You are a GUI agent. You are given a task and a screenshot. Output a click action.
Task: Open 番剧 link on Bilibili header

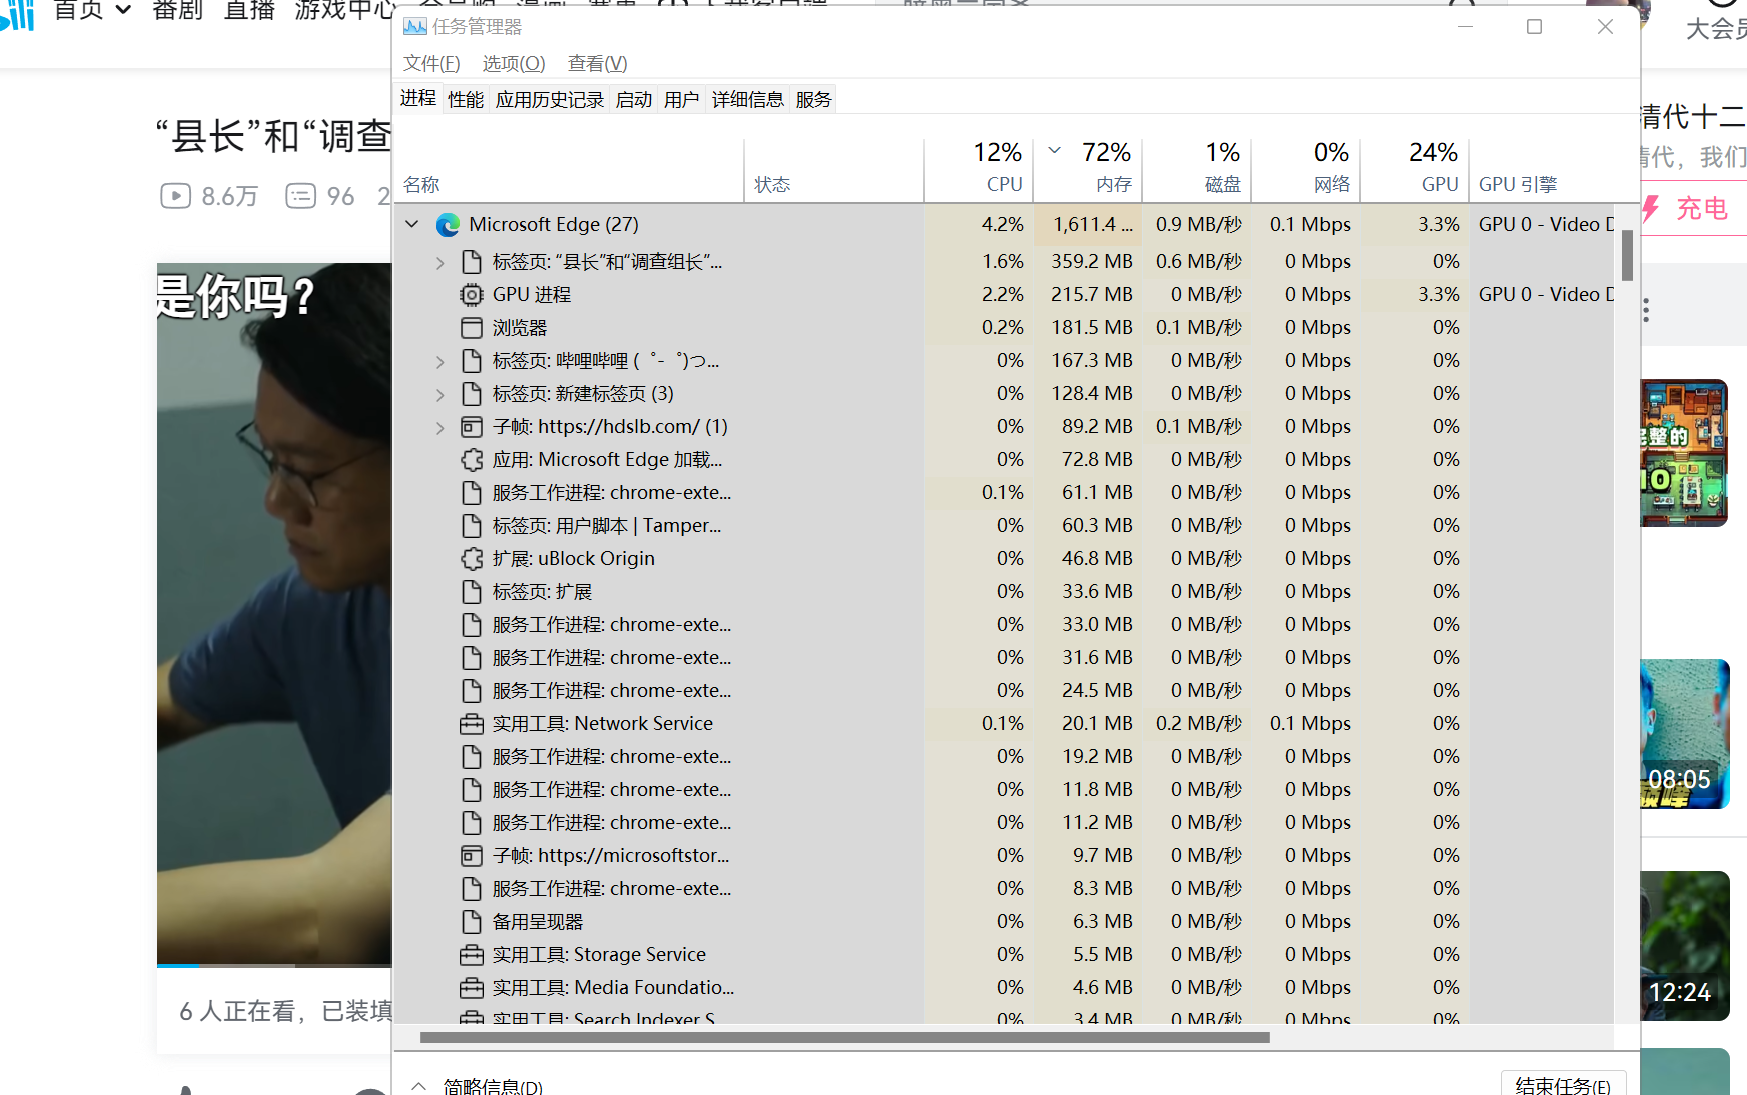pos(178,10)
